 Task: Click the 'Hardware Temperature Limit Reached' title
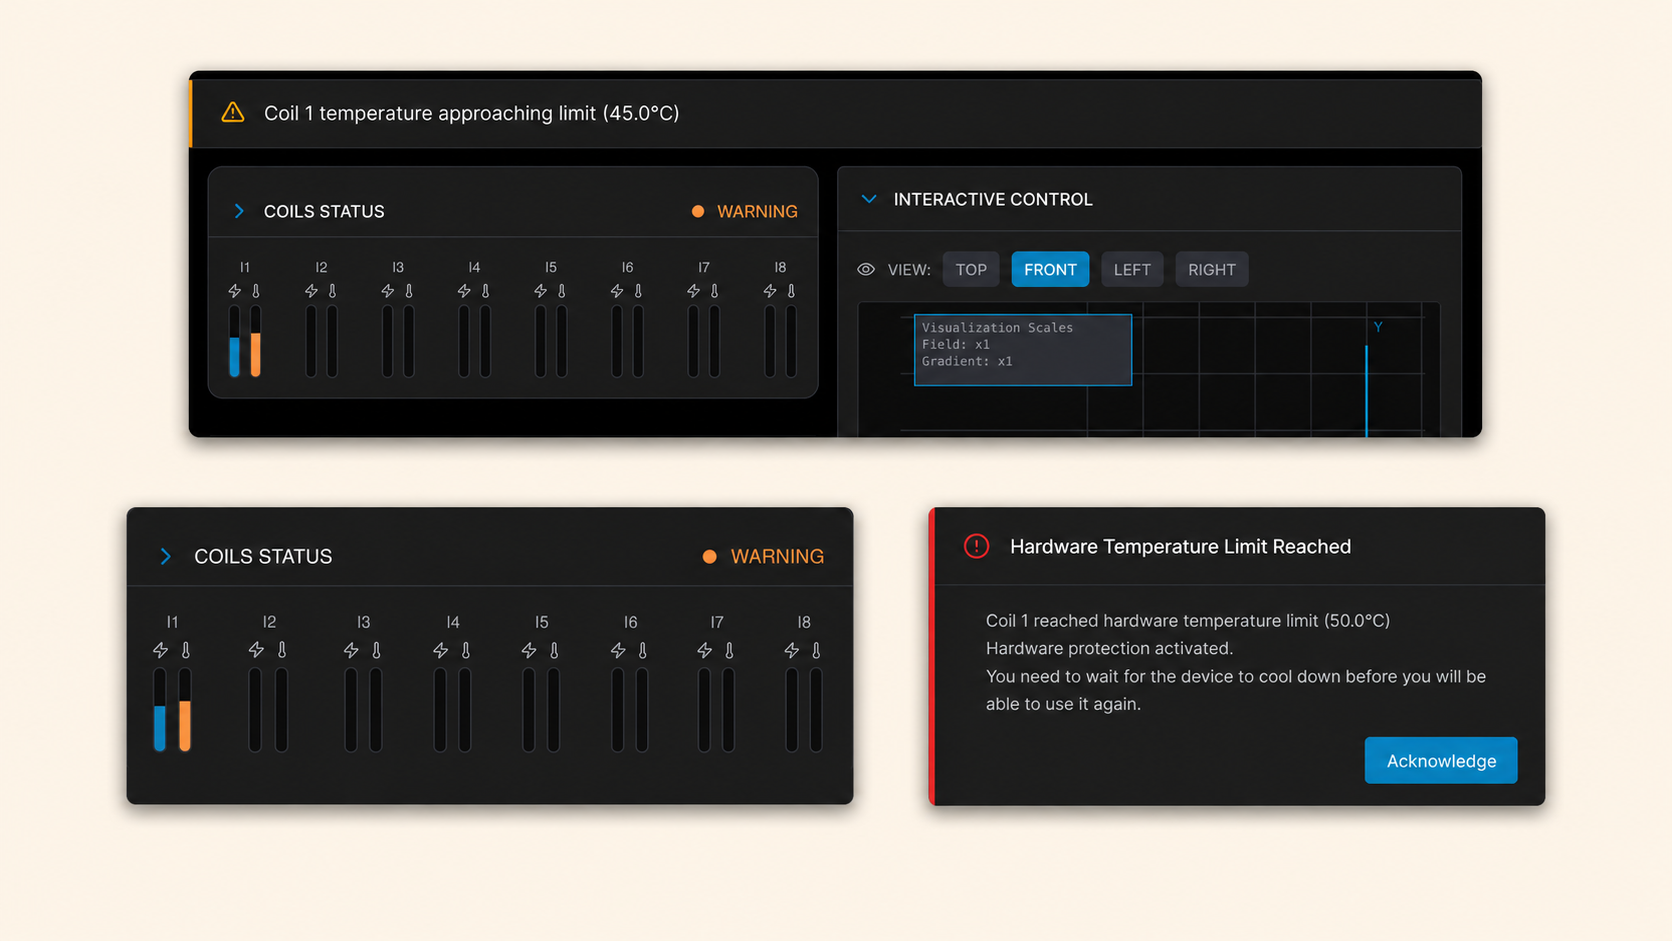pyautogui.click(x=1180, y=546)
